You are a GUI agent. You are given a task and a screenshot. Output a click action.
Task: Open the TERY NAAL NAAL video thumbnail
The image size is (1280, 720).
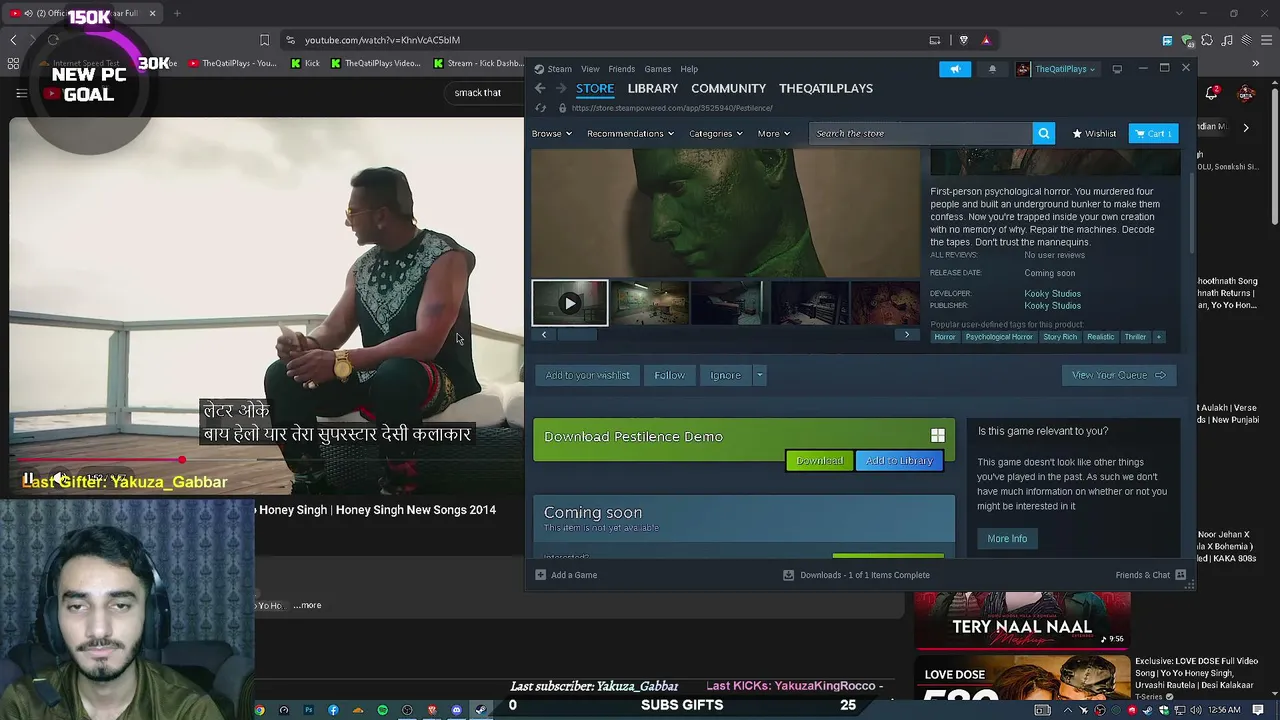(x=1022, y=620)
